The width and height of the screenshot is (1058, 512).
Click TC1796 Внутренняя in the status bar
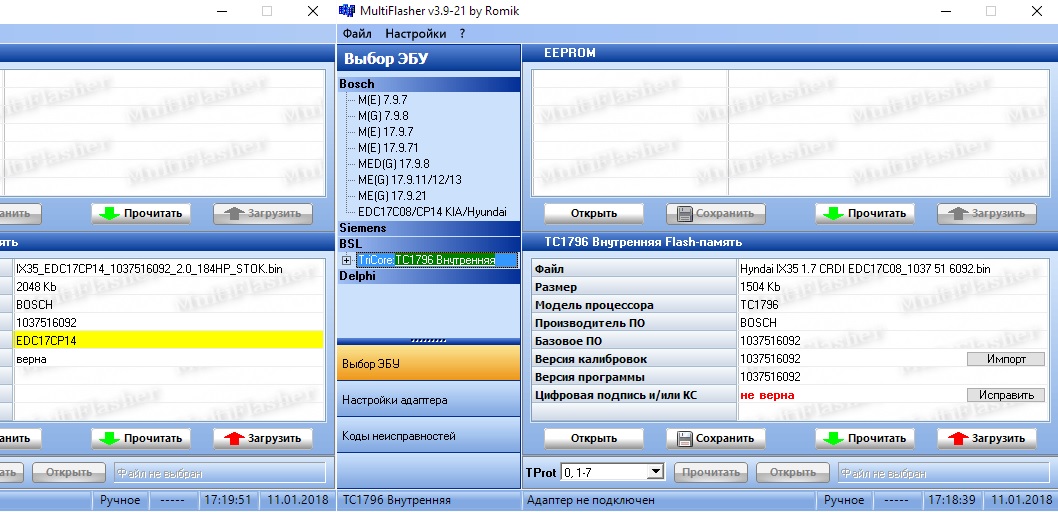pos(397,501)
